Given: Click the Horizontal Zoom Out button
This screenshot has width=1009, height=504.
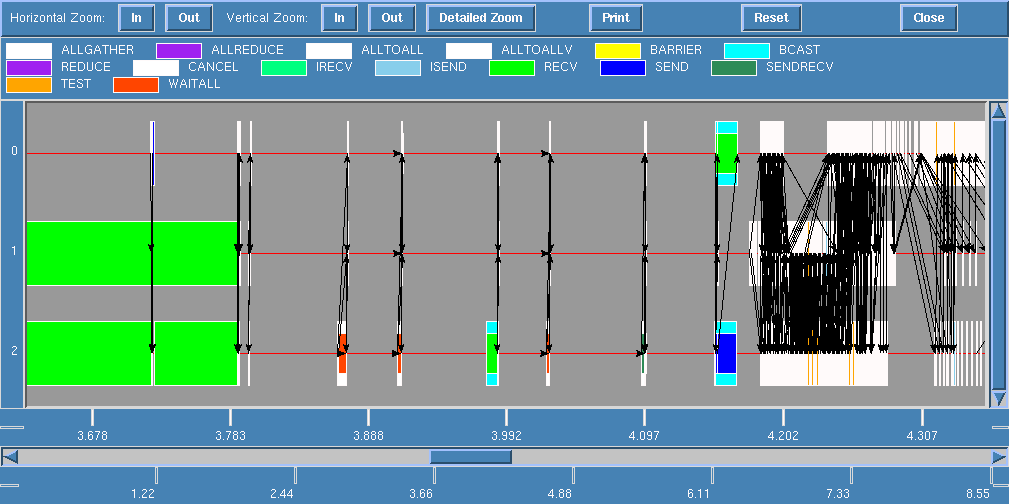Looking at the screenshot, I should (x=189, y=18).
